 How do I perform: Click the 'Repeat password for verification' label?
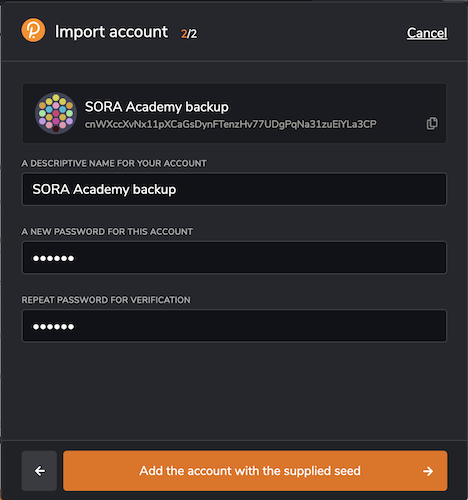106,300
